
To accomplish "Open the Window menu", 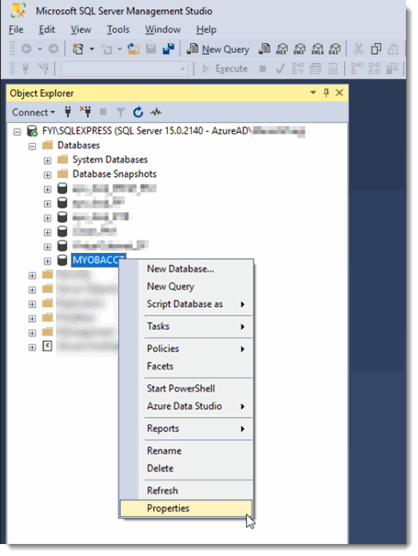I will tap(163, 29).
